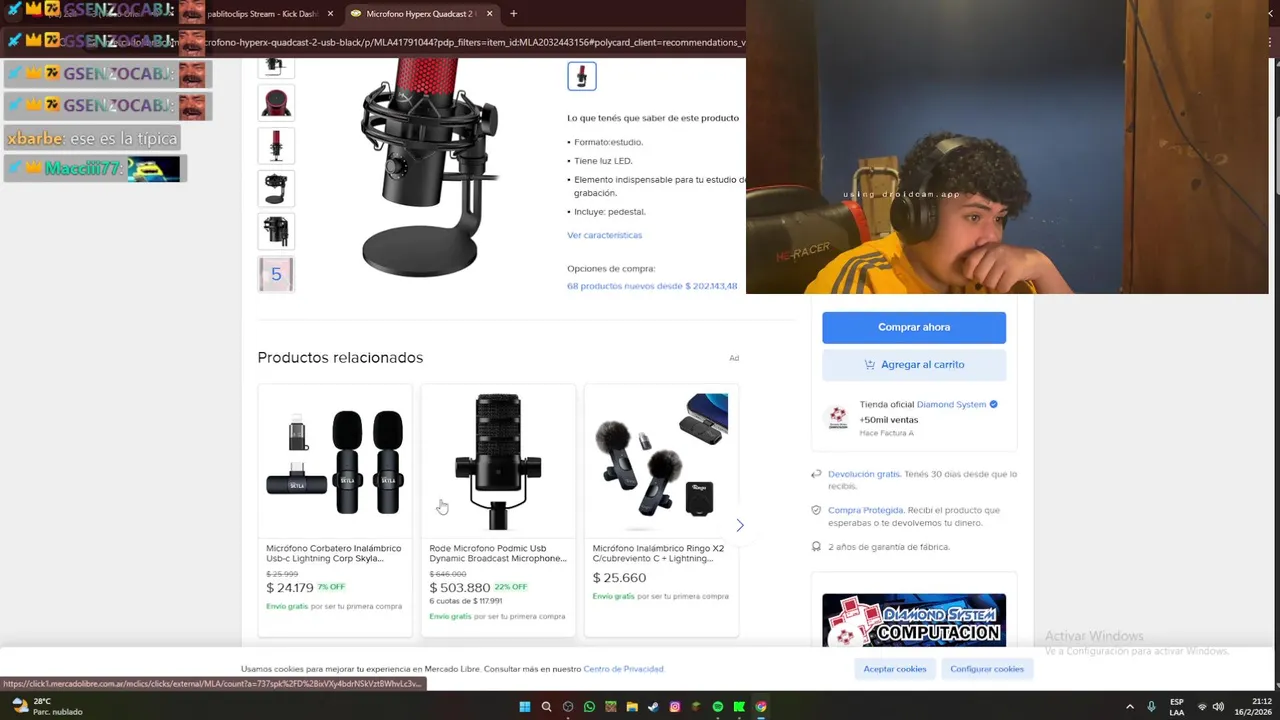
Task: Click the main HyperX microphone image
Action: (430, 168)
